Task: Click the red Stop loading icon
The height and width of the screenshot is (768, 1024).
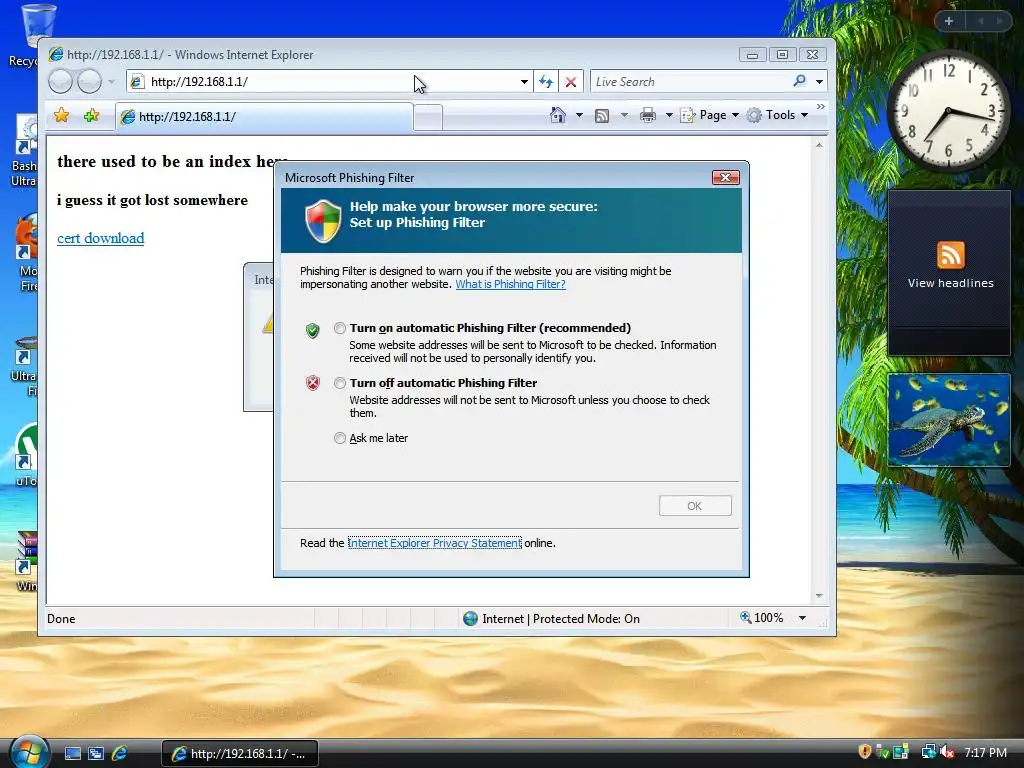Action: tap(571, 82)
